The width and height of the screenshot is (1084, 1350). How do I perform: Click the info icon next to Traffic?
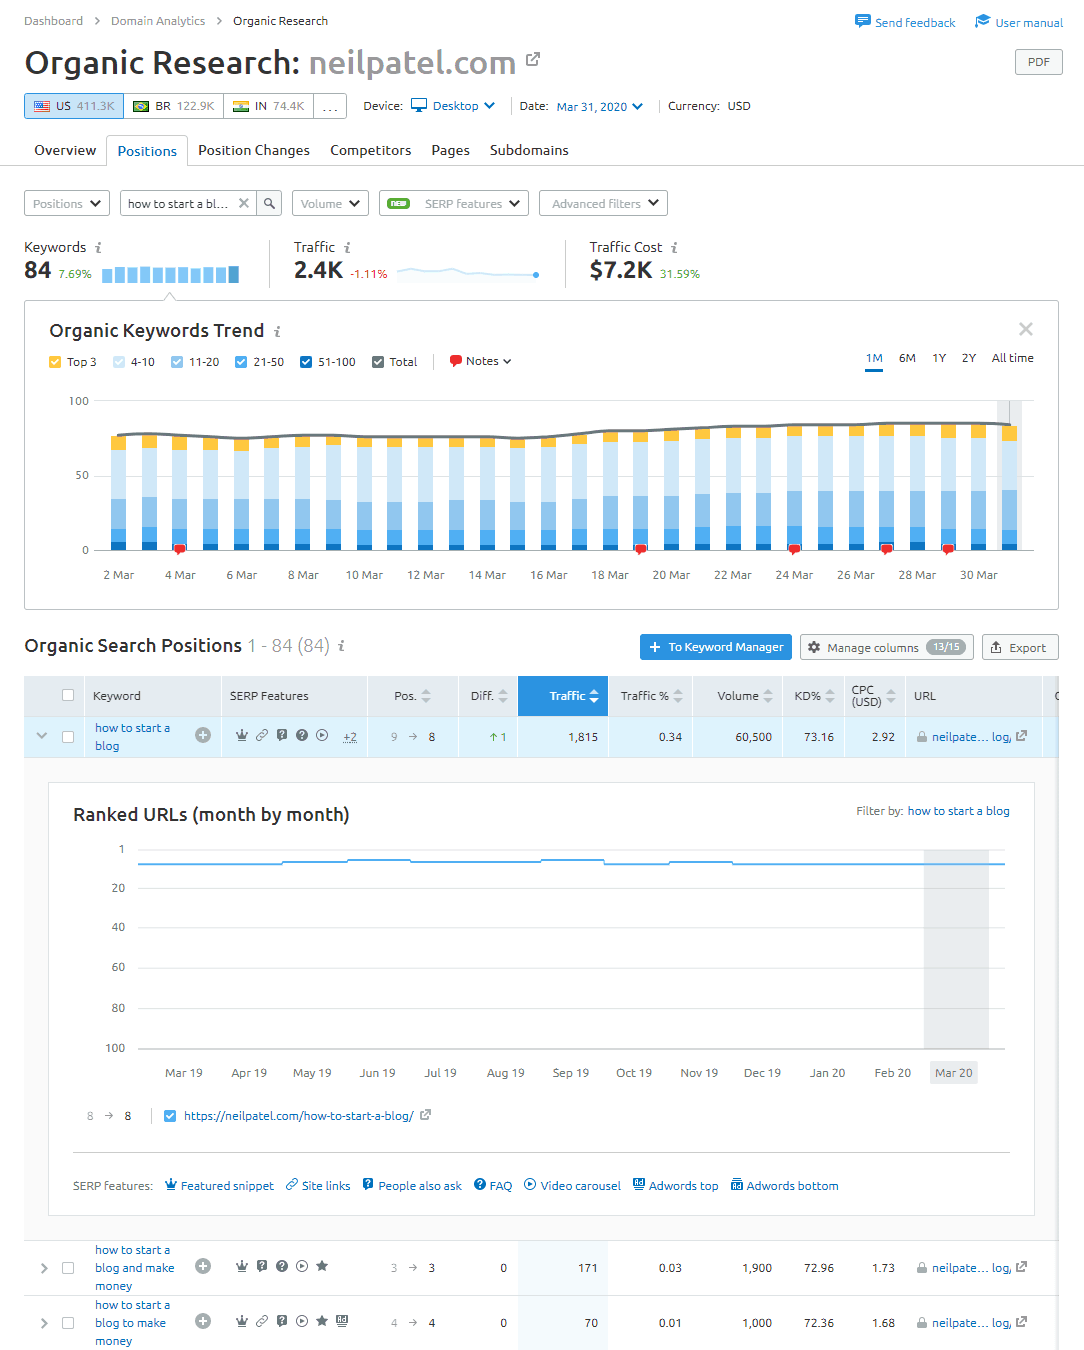(x=347, y=247)
